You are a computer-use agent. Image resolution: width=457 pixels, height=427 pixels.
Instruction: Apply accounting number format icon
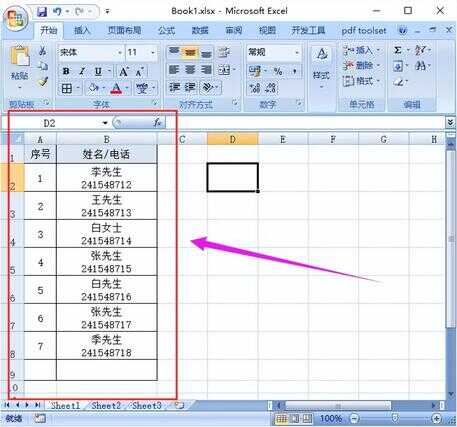(255, 71)
